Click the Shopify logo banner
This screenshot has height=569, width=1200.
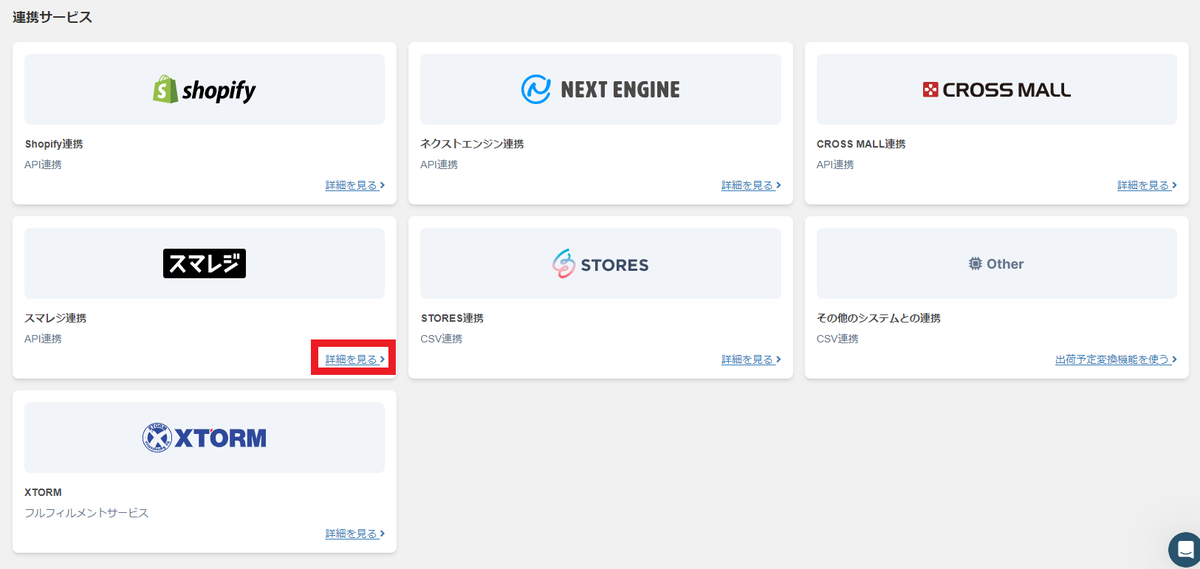[204, 90]
